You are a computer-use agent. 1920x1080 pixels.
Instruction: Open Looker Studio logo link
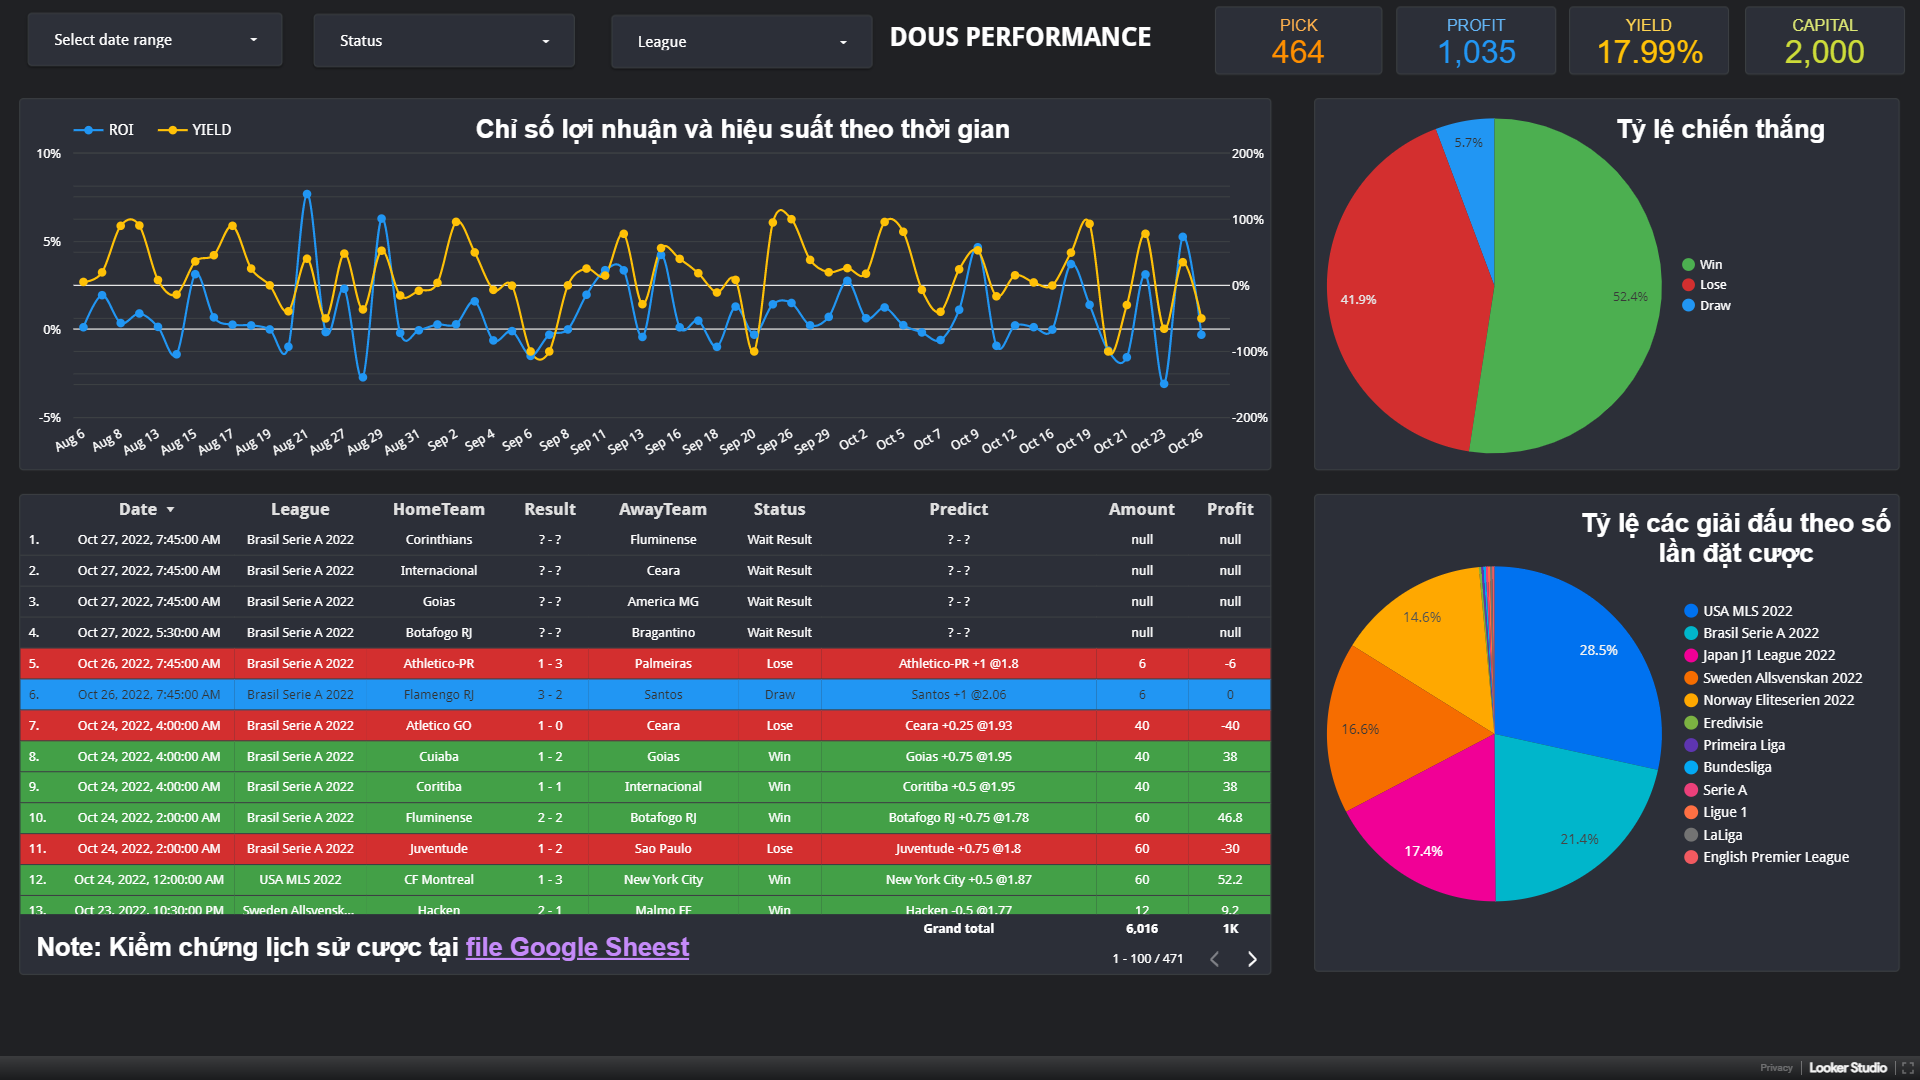(x=1847, y=1068)
